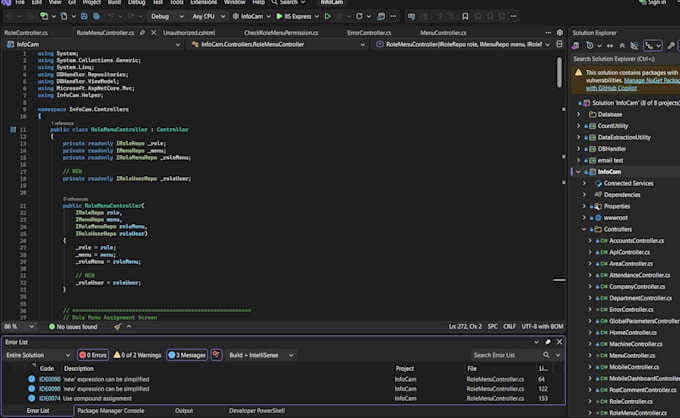The image size is (680, 418).
Task: Click the CRLF line ending indicator
Action: pos(509,327)
